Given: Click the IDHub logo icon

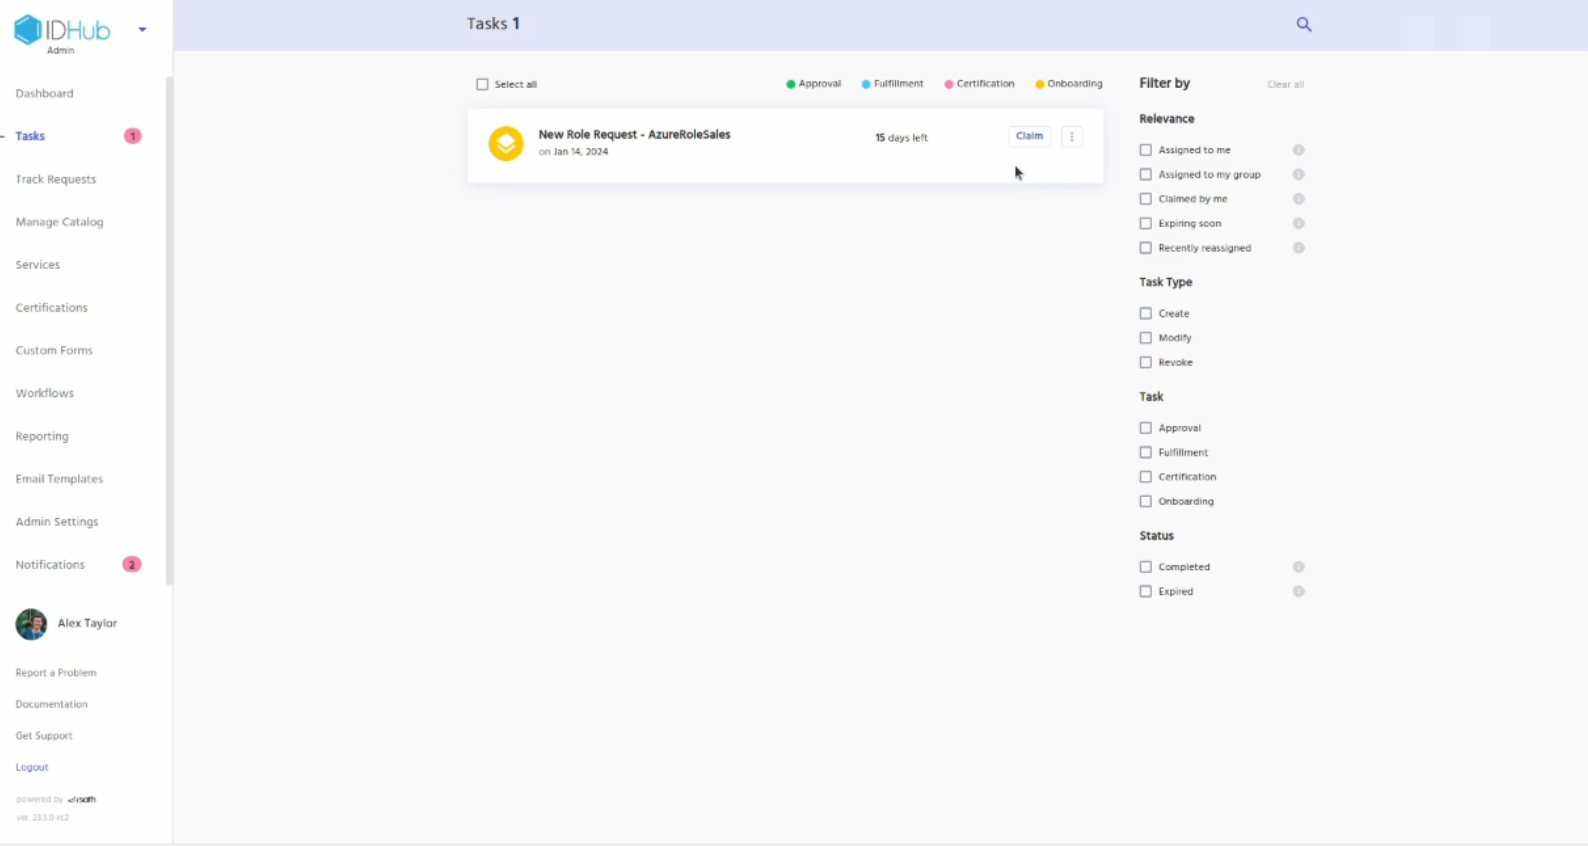Looking at the screenshot, I should (27, 30).
